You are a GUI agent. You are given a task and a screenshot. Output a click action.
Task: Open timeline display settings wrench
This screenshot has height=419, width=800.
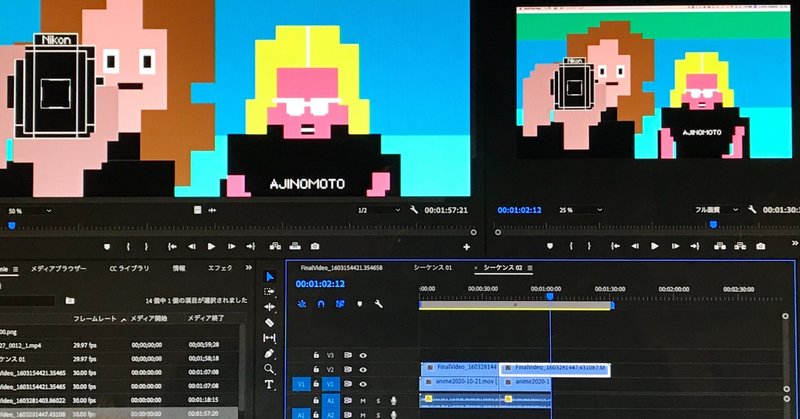click(x=379, y=304)
